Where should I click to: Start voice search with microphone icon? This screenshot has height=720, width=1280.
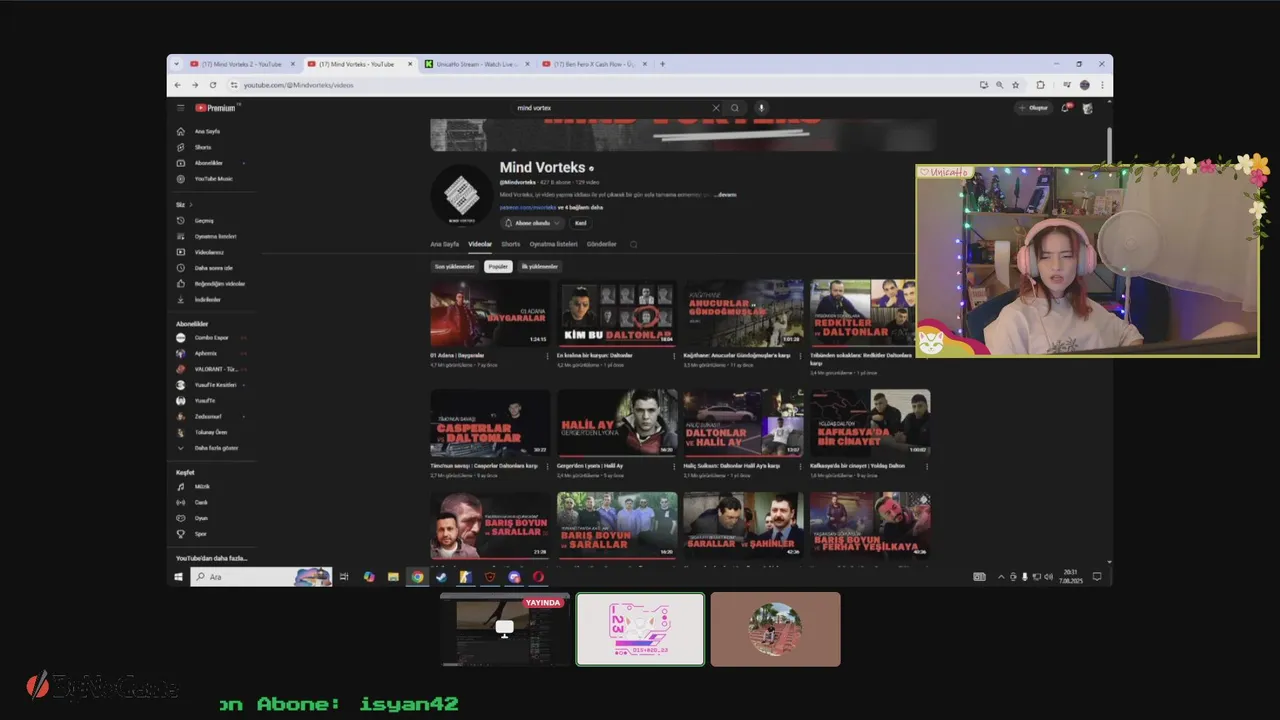click(x=761, y=108)
